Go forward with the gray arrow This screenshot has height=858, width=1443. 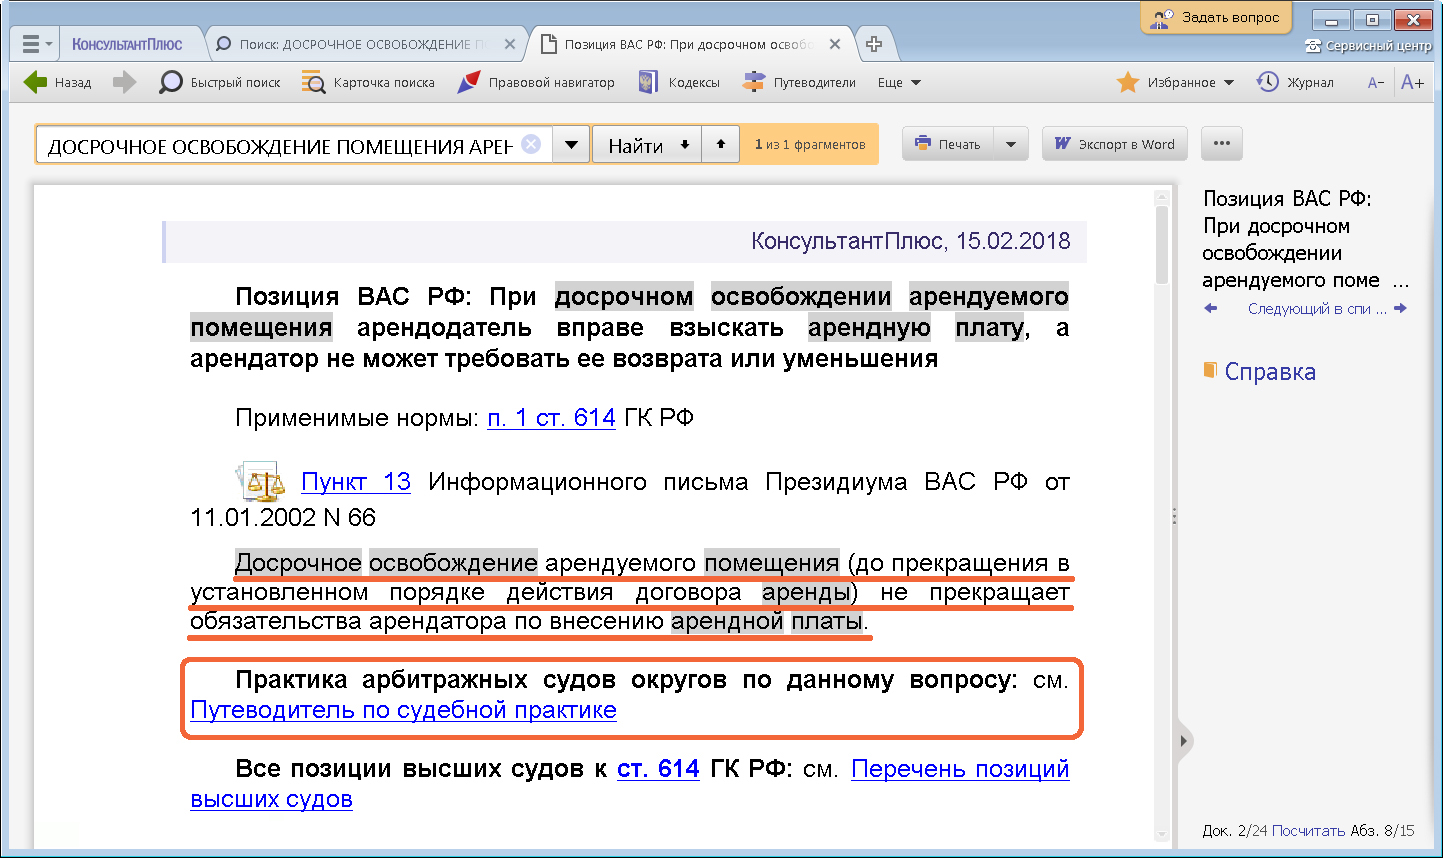pos(125,83)
